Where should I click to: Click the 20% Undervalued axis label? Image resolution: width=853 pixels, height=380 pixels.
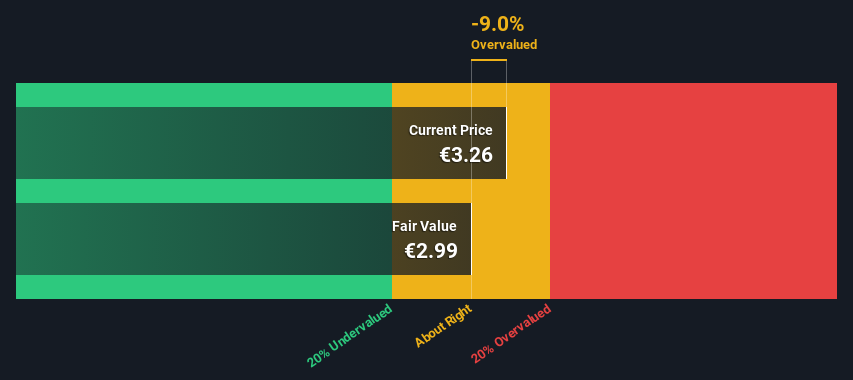click(349, 335)
